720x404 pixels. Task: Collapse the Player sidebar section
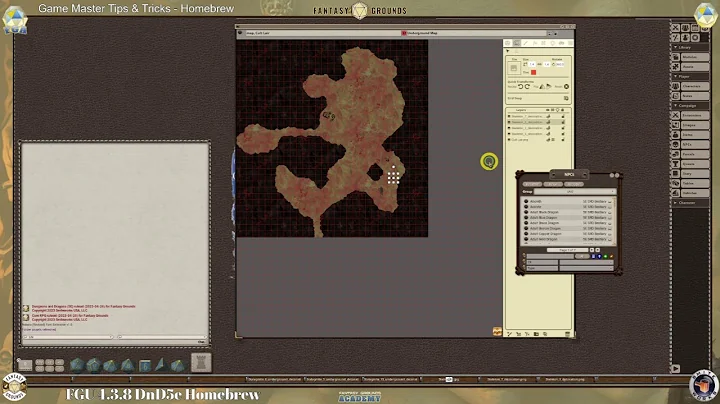[675, 76]
